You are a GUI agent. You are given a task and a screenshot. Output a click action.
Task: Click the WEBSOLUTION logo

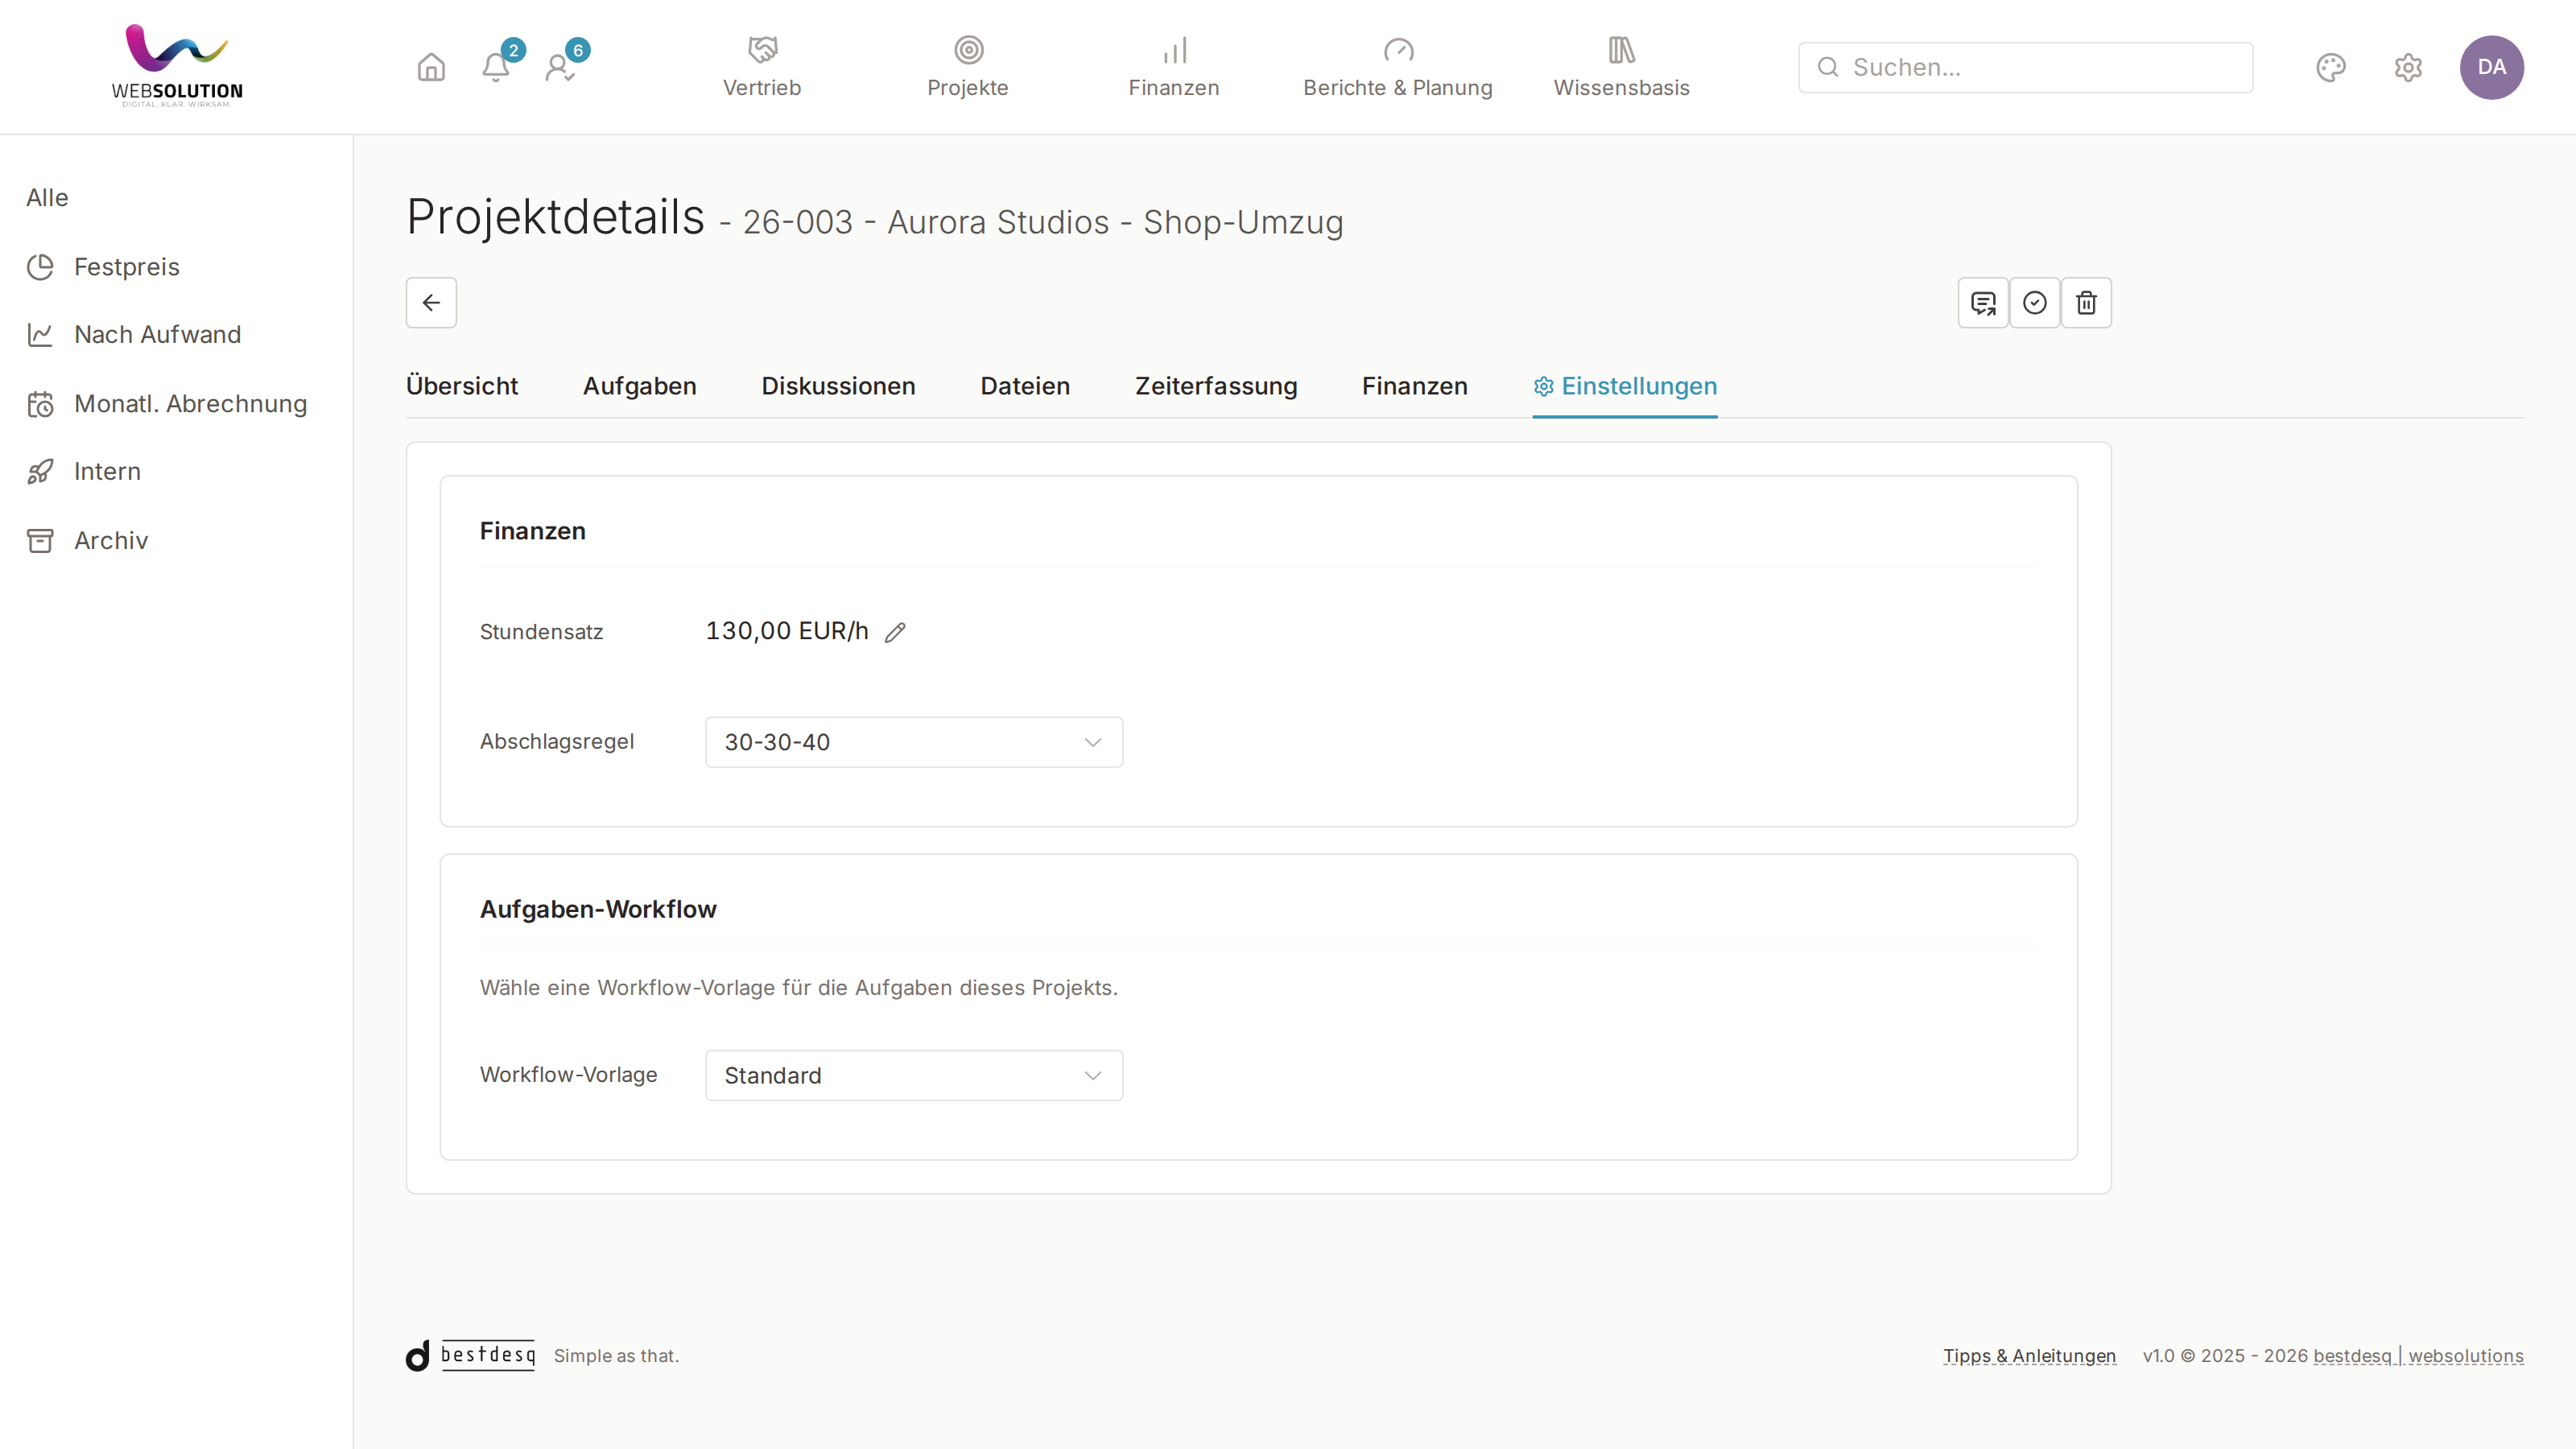coord(177,66)
